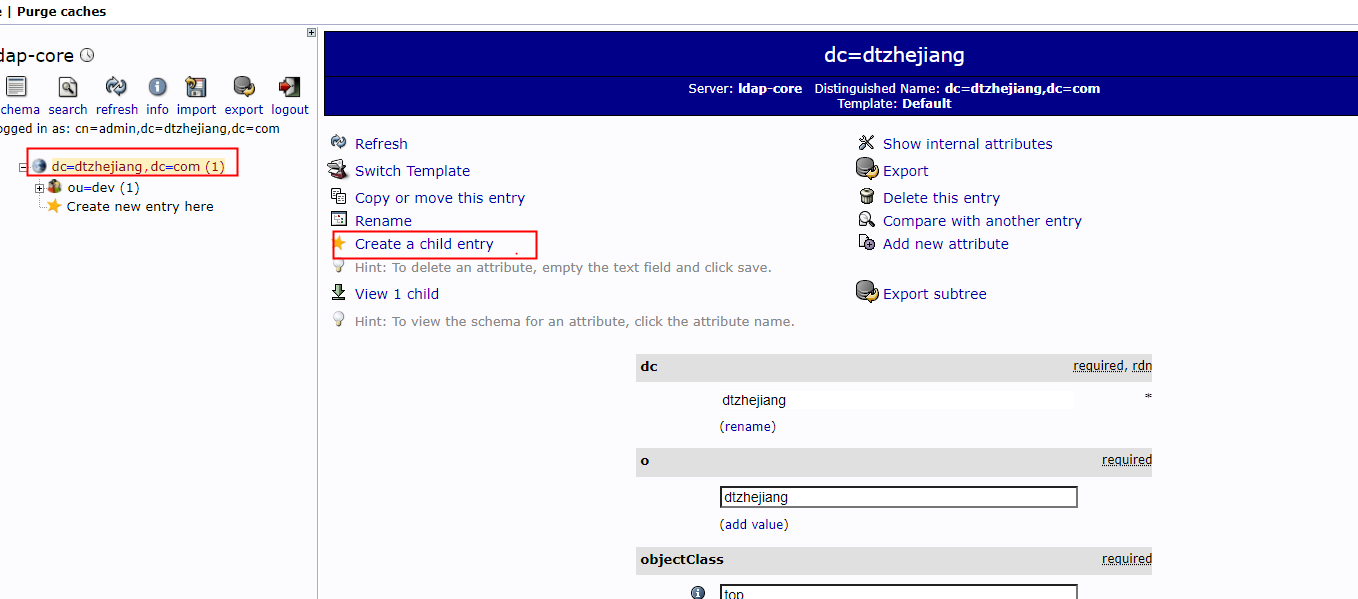1358x599 pixels.
Task: Click Copy or move this entry link
Action: tap(440, 198)
